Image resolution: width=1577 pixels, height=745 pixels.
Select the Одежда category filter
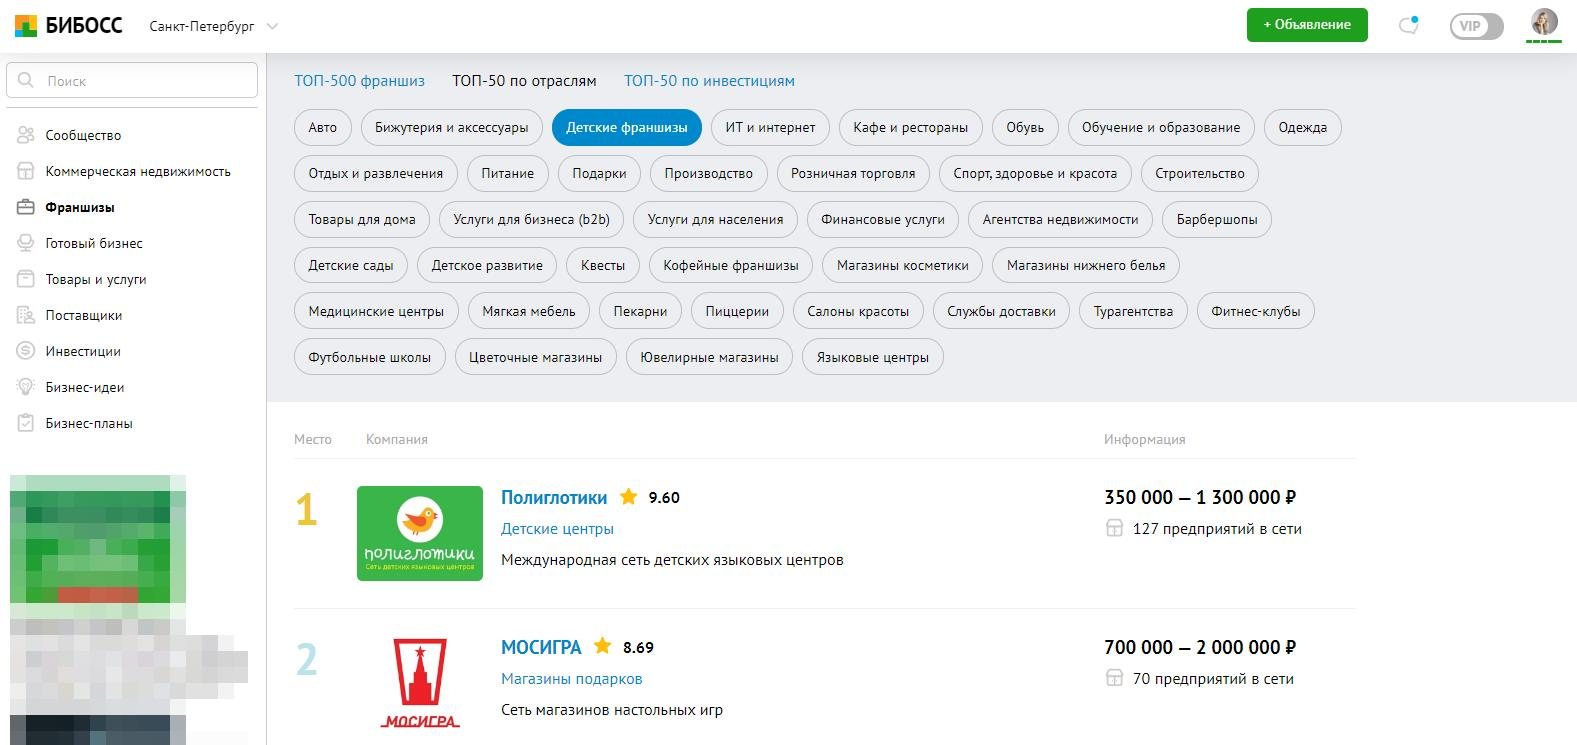point(1303,127)
